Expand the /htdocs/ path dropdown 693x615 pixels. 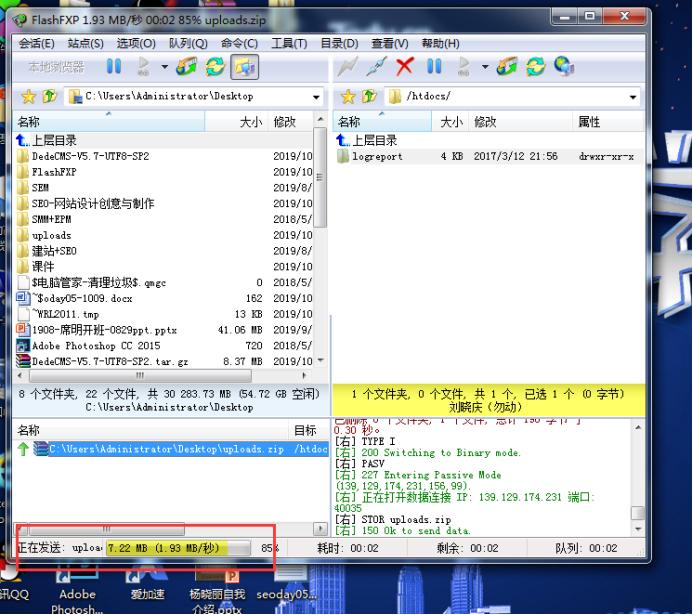(x=632, y=97)
